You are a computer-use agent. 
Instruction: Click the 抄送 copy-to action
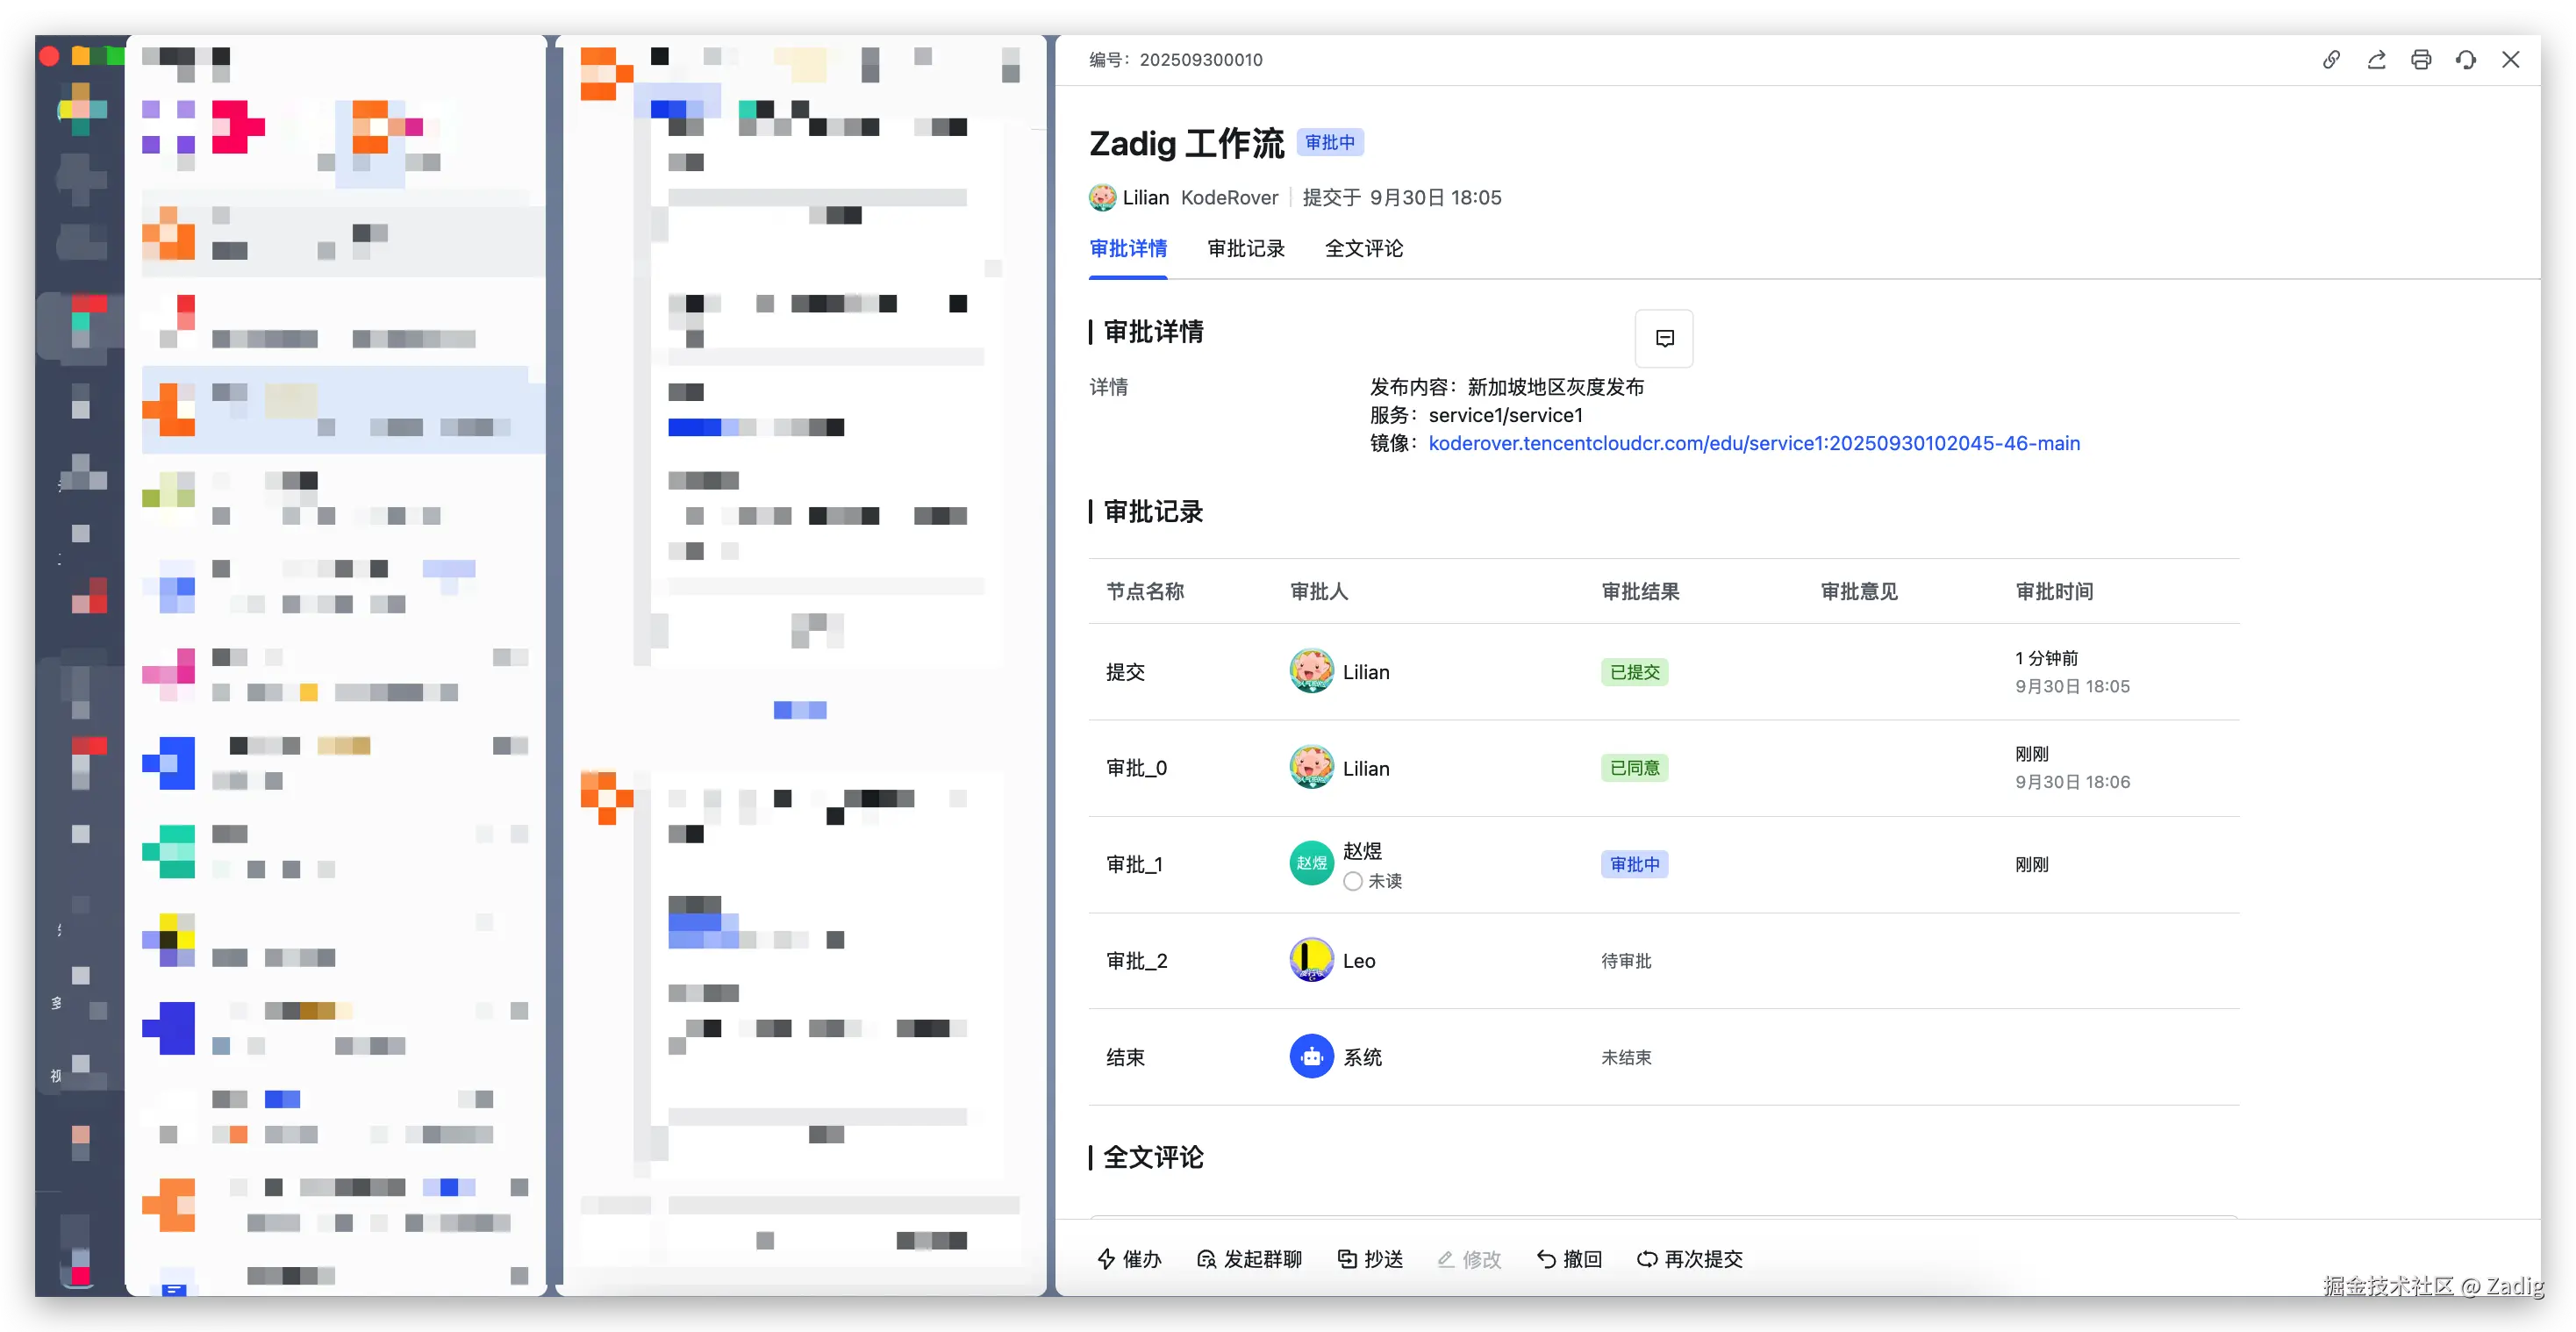pos(1371,1259)
